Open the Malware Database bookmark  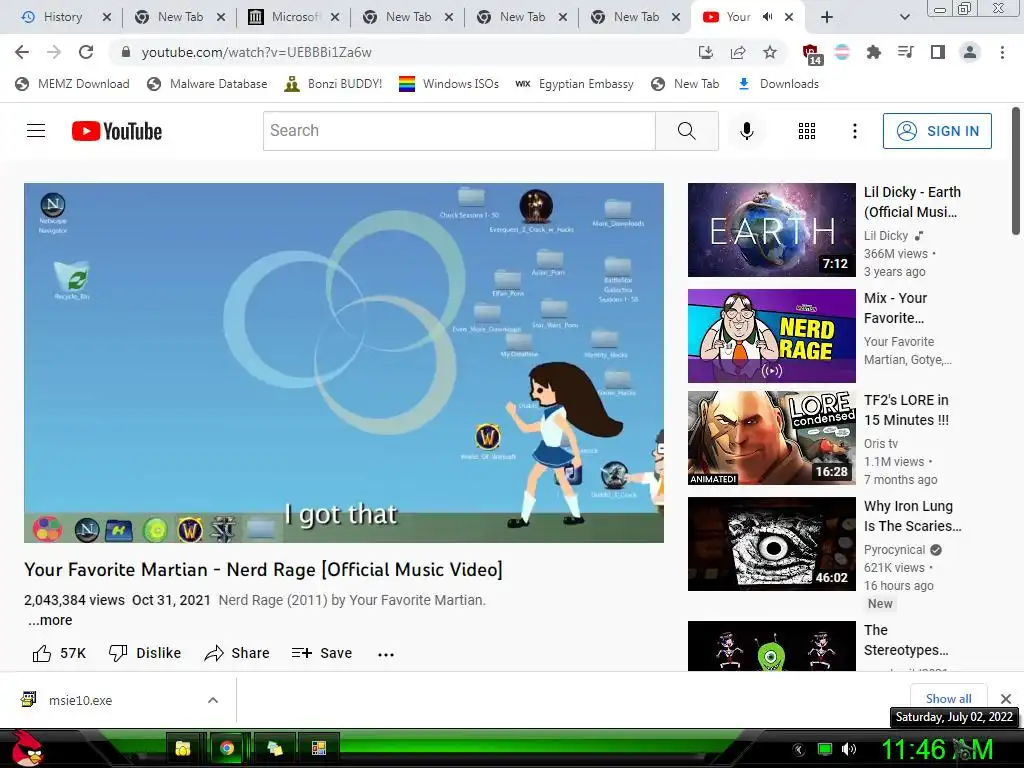pos(208,84)
